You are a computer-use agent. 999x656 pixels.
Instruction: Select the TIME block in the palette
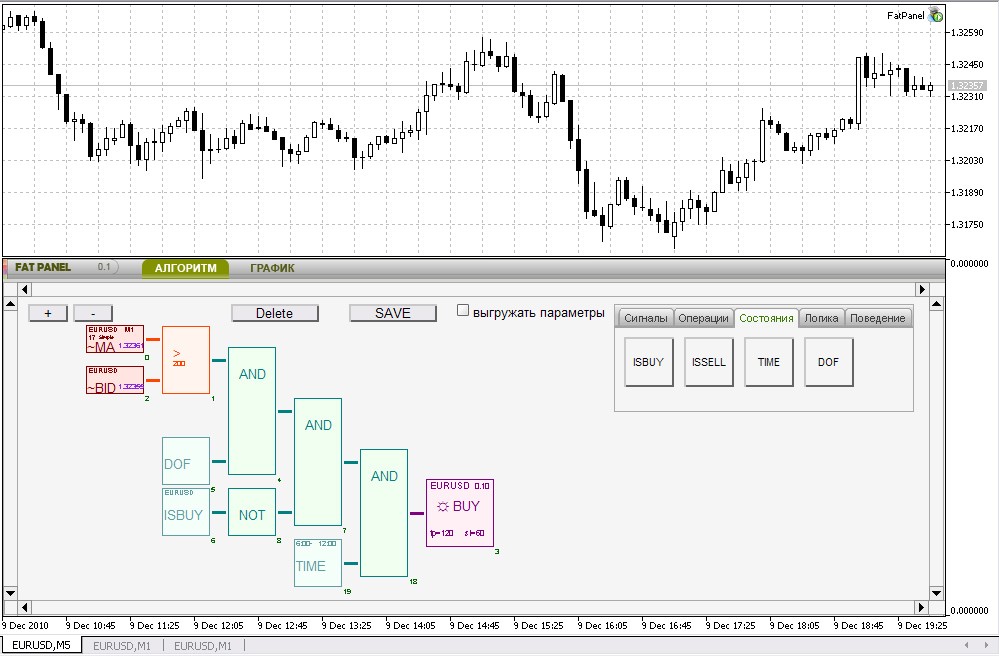[768, 363]
